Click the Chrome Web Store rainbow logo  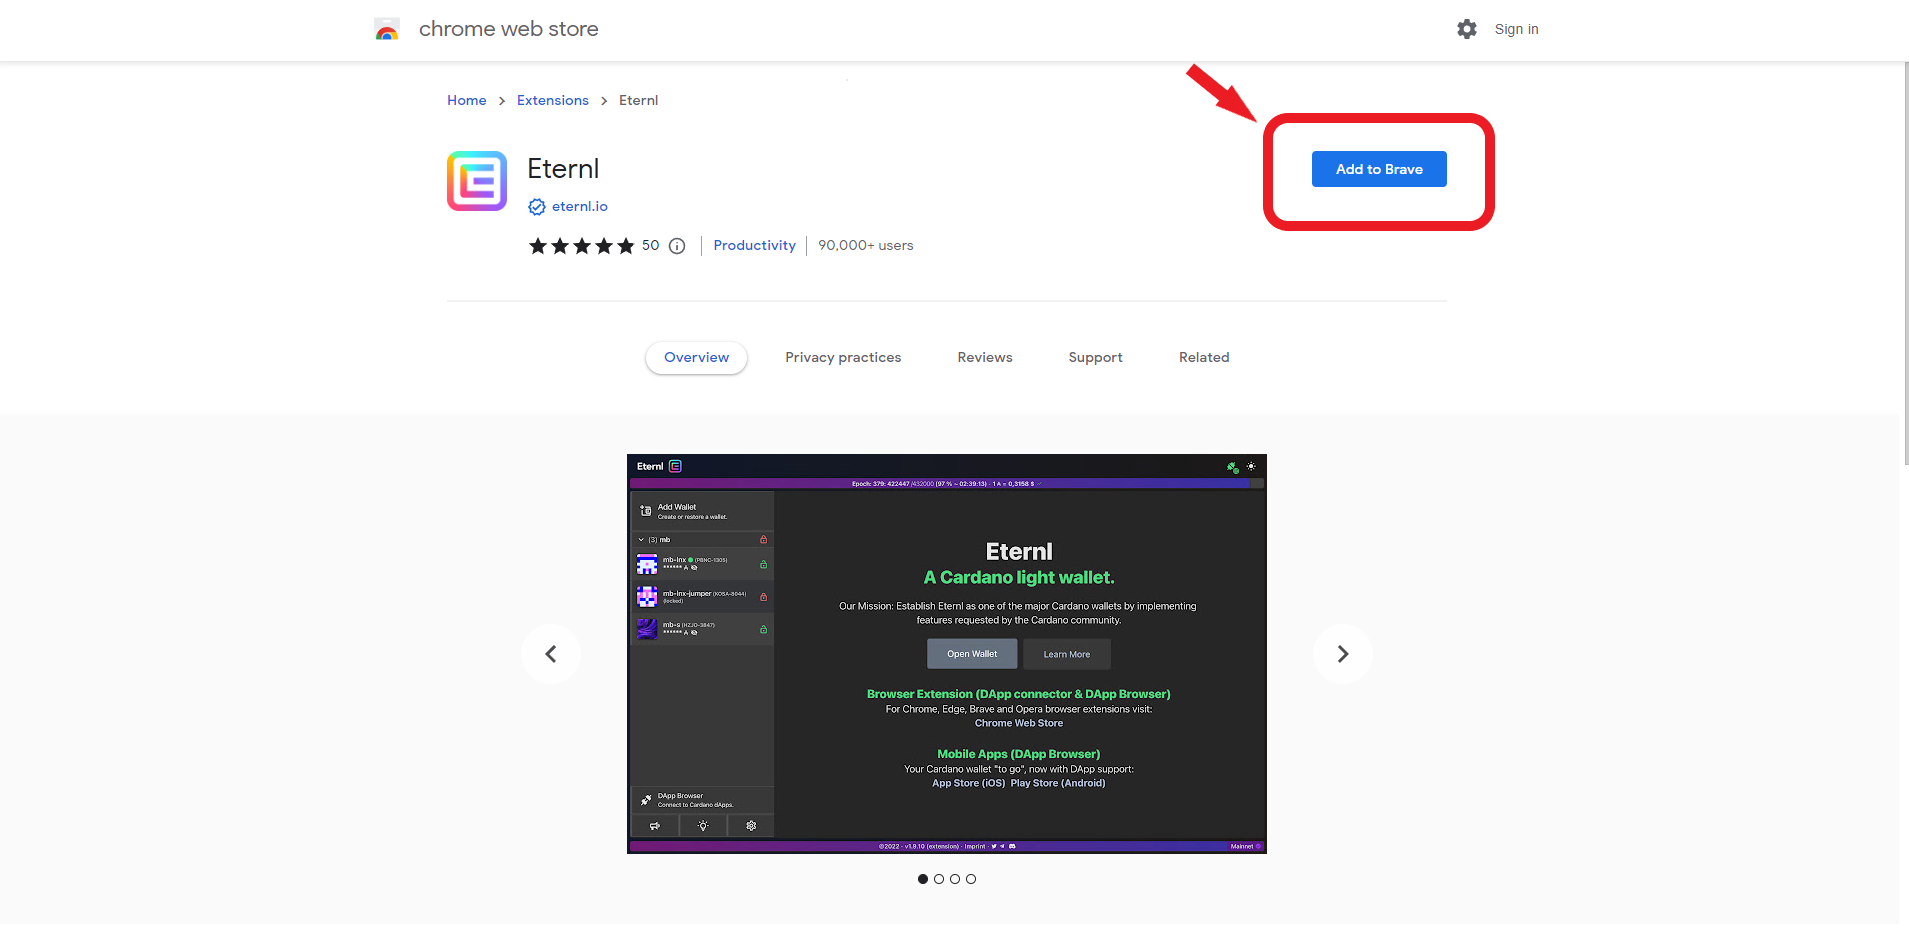(x=387, y=29)
